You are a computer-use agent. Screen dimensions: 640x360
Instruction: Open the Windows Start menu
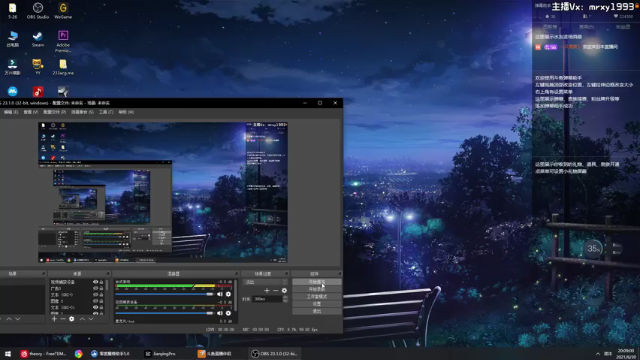8,354
